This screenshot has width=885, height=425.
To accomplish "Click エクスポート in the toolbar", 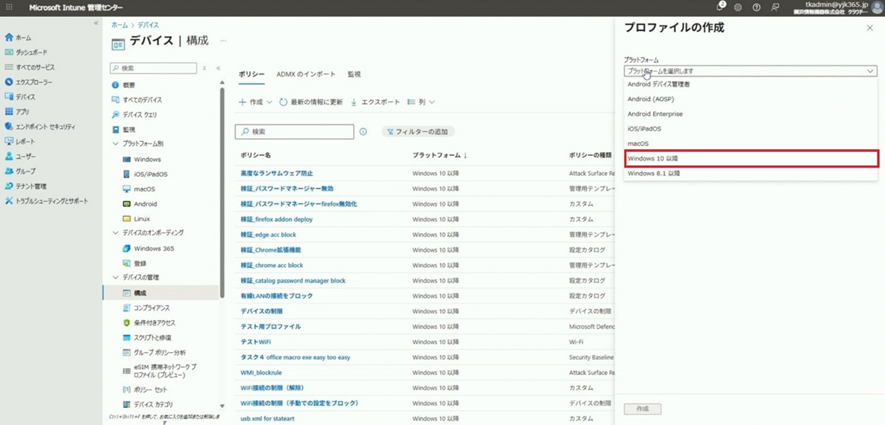I will tap(375, 102).
